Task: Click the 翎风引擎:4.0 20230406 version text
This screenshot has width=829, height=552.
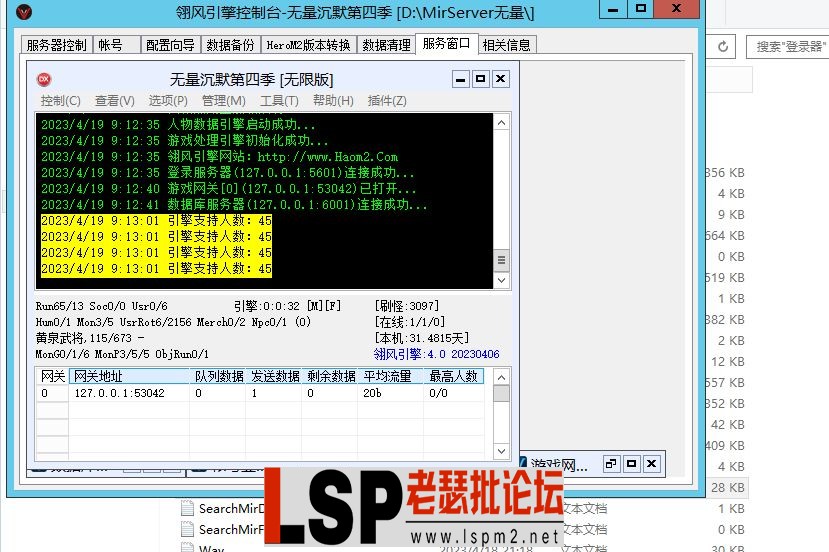Action: click(x=436, y=354)
